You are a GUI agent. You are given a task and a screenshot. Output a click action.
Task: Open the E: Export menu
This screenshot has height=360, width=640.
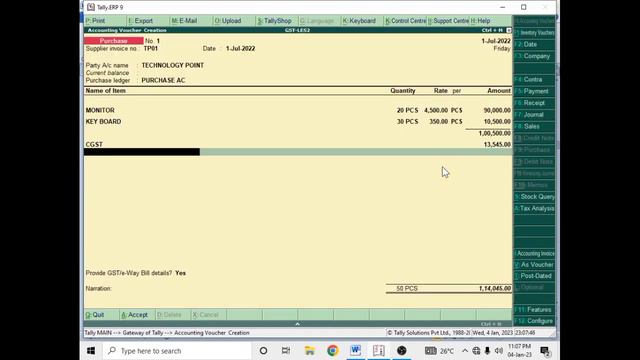point(148,21)
